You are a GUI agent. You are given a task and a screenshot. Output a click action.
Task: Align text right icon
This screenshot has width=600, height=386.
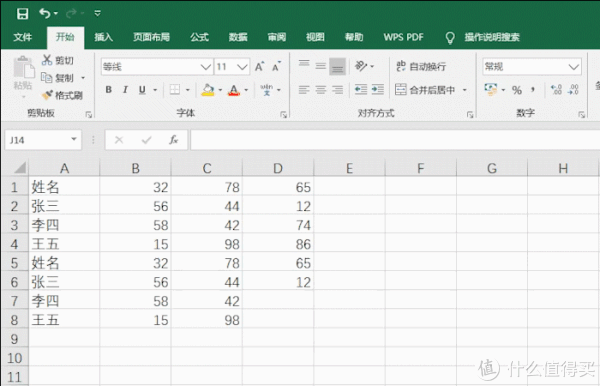click(338, 90)
